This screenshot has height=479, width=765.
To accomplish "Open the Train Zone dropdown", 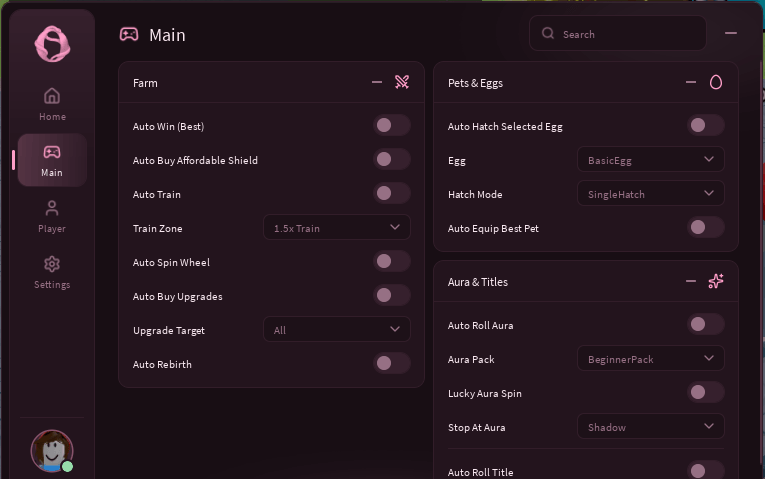I will click(x=337, y=227).
